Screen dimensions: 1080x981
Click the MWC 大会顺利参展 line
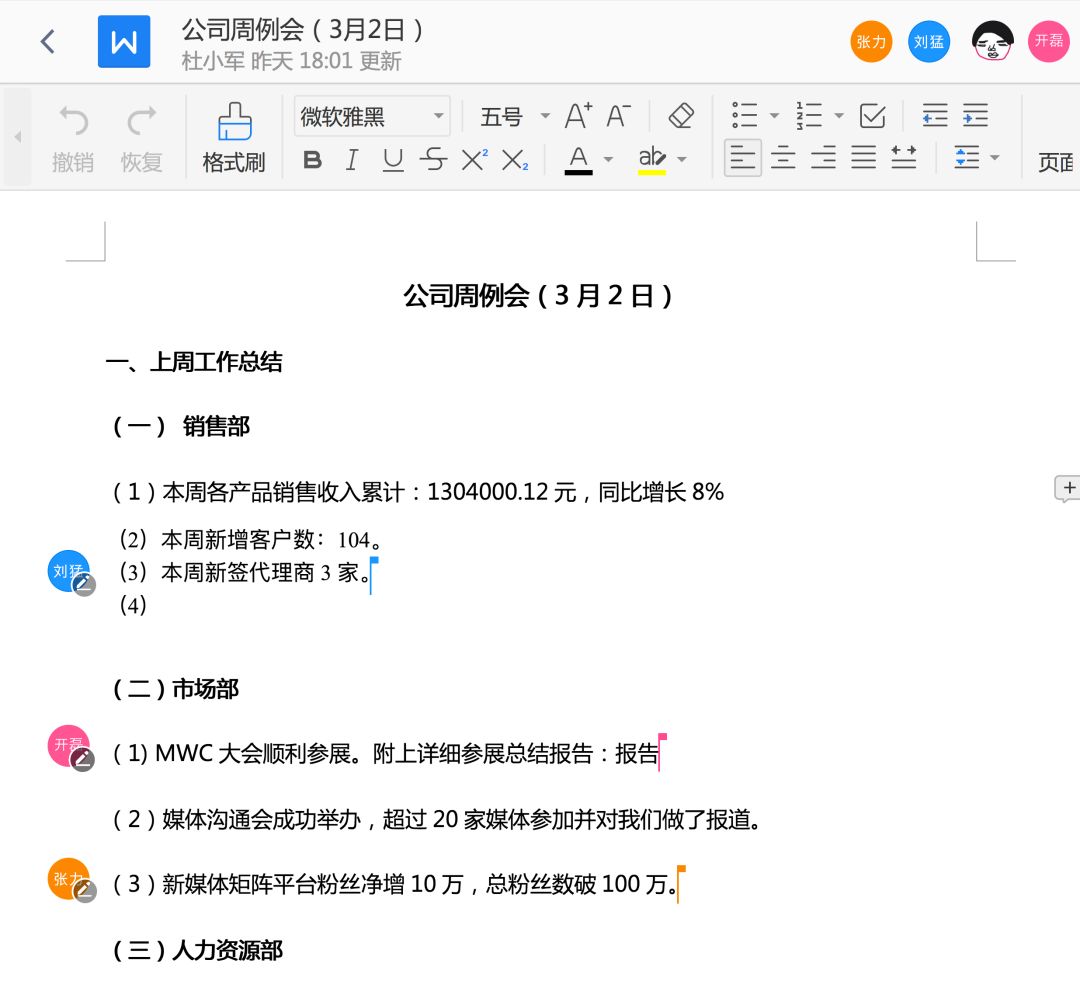point(384,754)
